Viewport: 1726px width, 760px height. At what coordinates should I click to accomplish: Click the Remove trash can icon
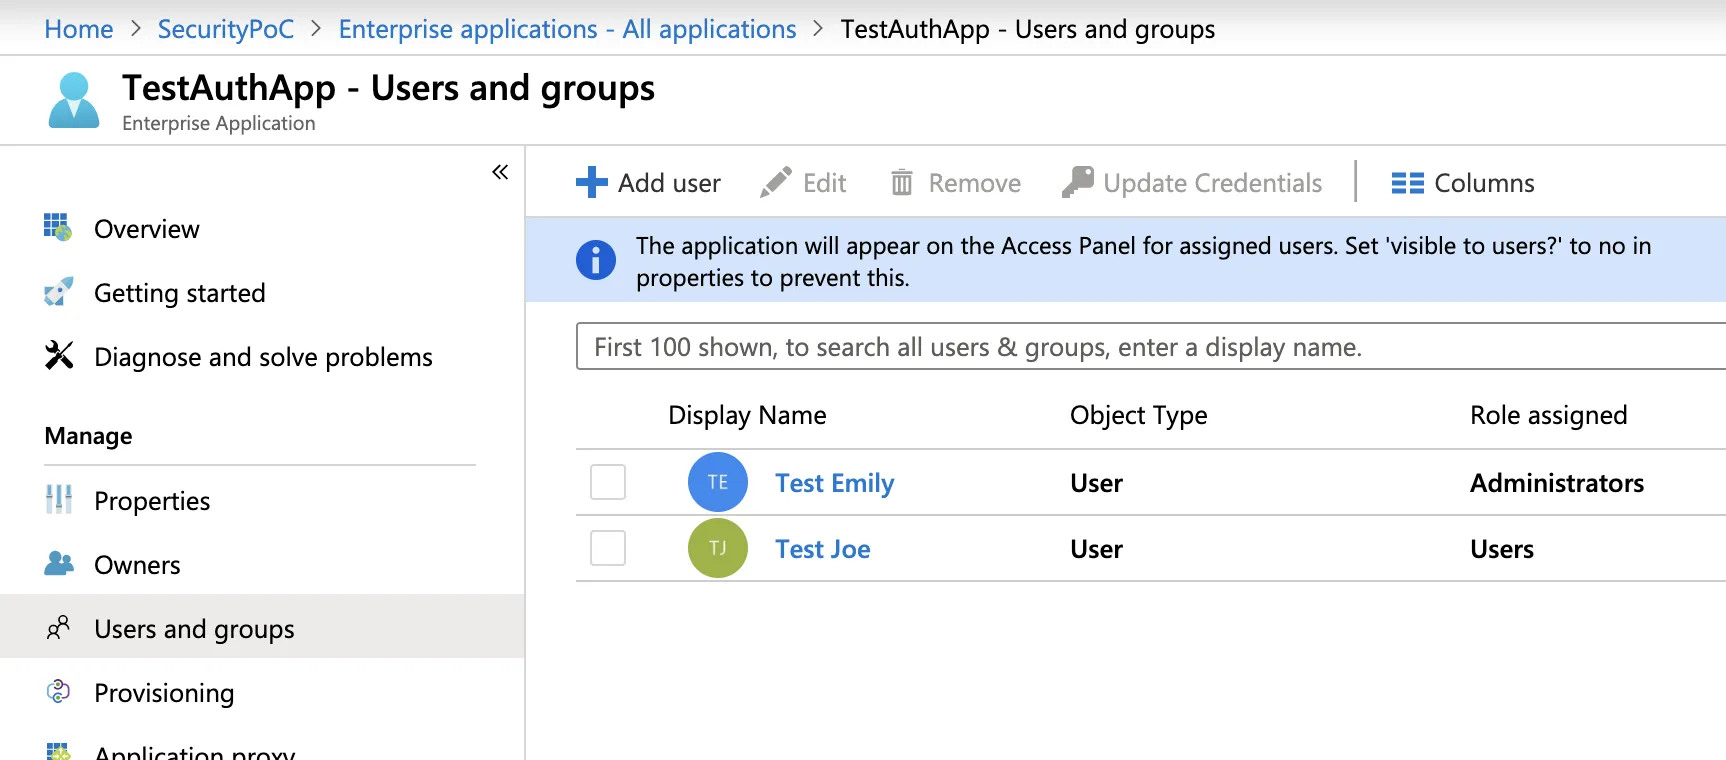902,182
